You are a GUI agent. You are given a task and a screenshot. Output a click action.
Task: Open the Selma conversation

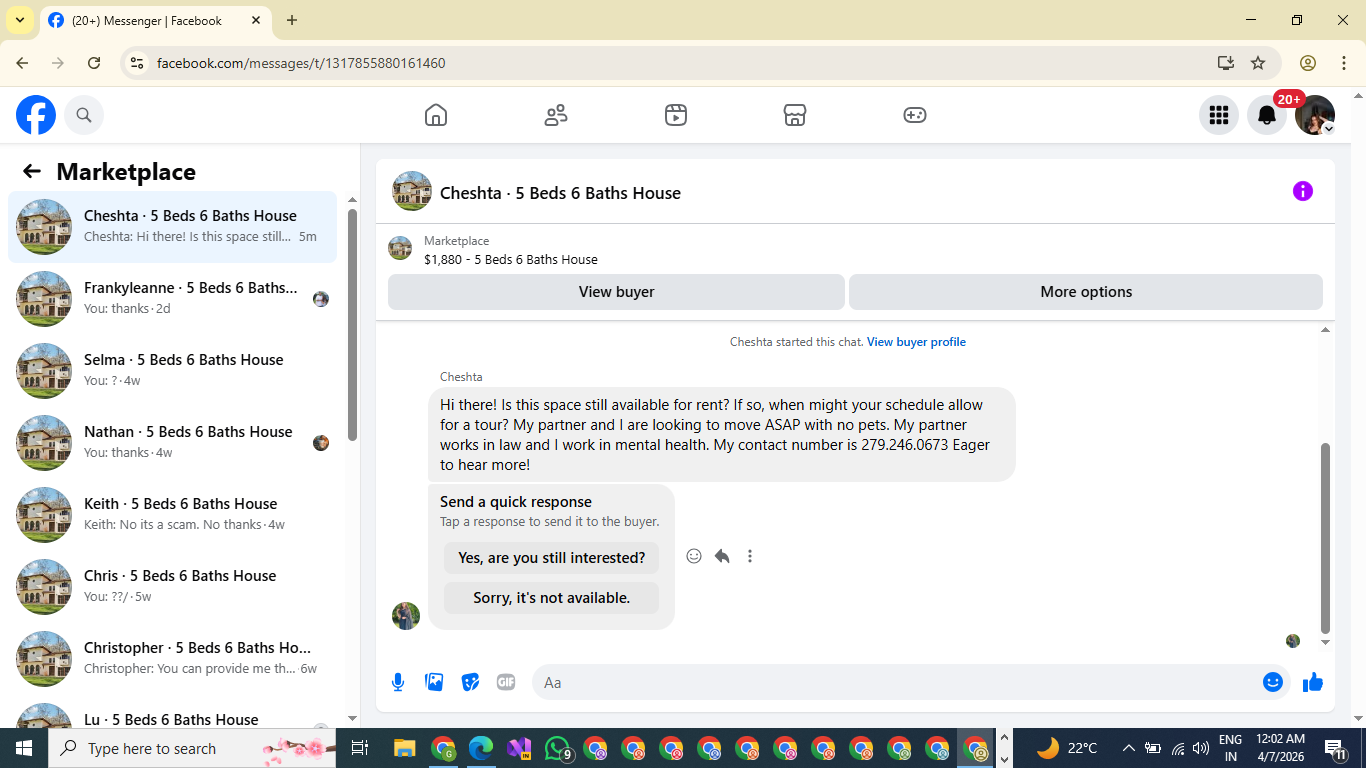(x=172, y=371)
